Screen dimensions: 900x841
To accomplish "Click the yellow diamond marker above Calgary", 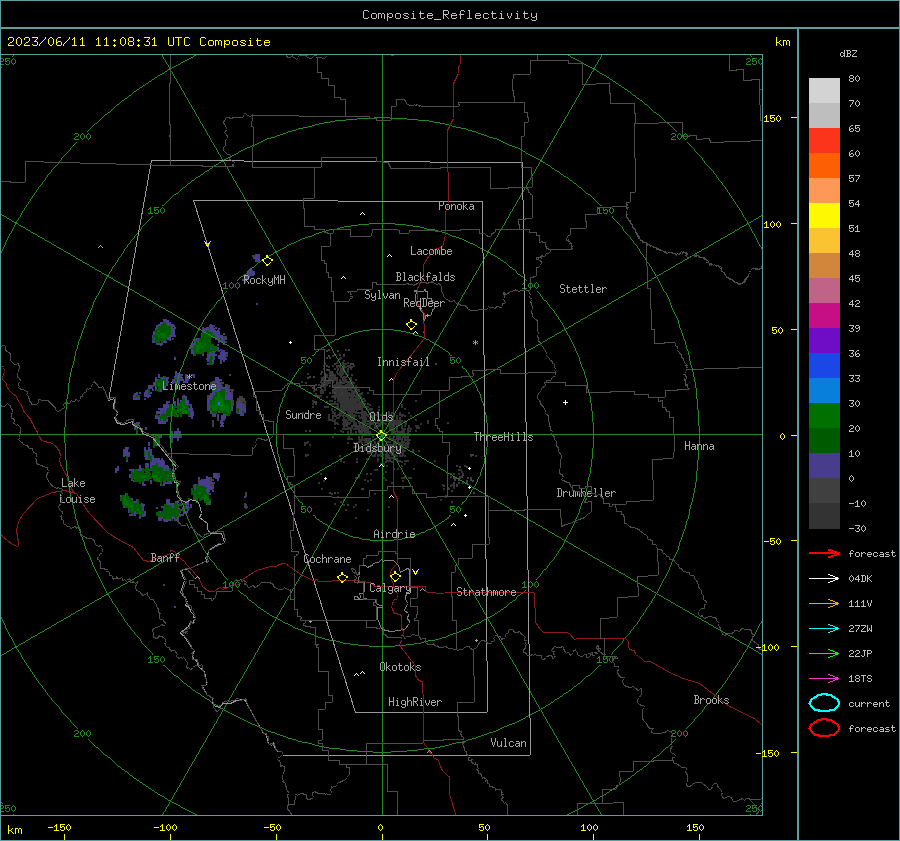I will [395, 576].
